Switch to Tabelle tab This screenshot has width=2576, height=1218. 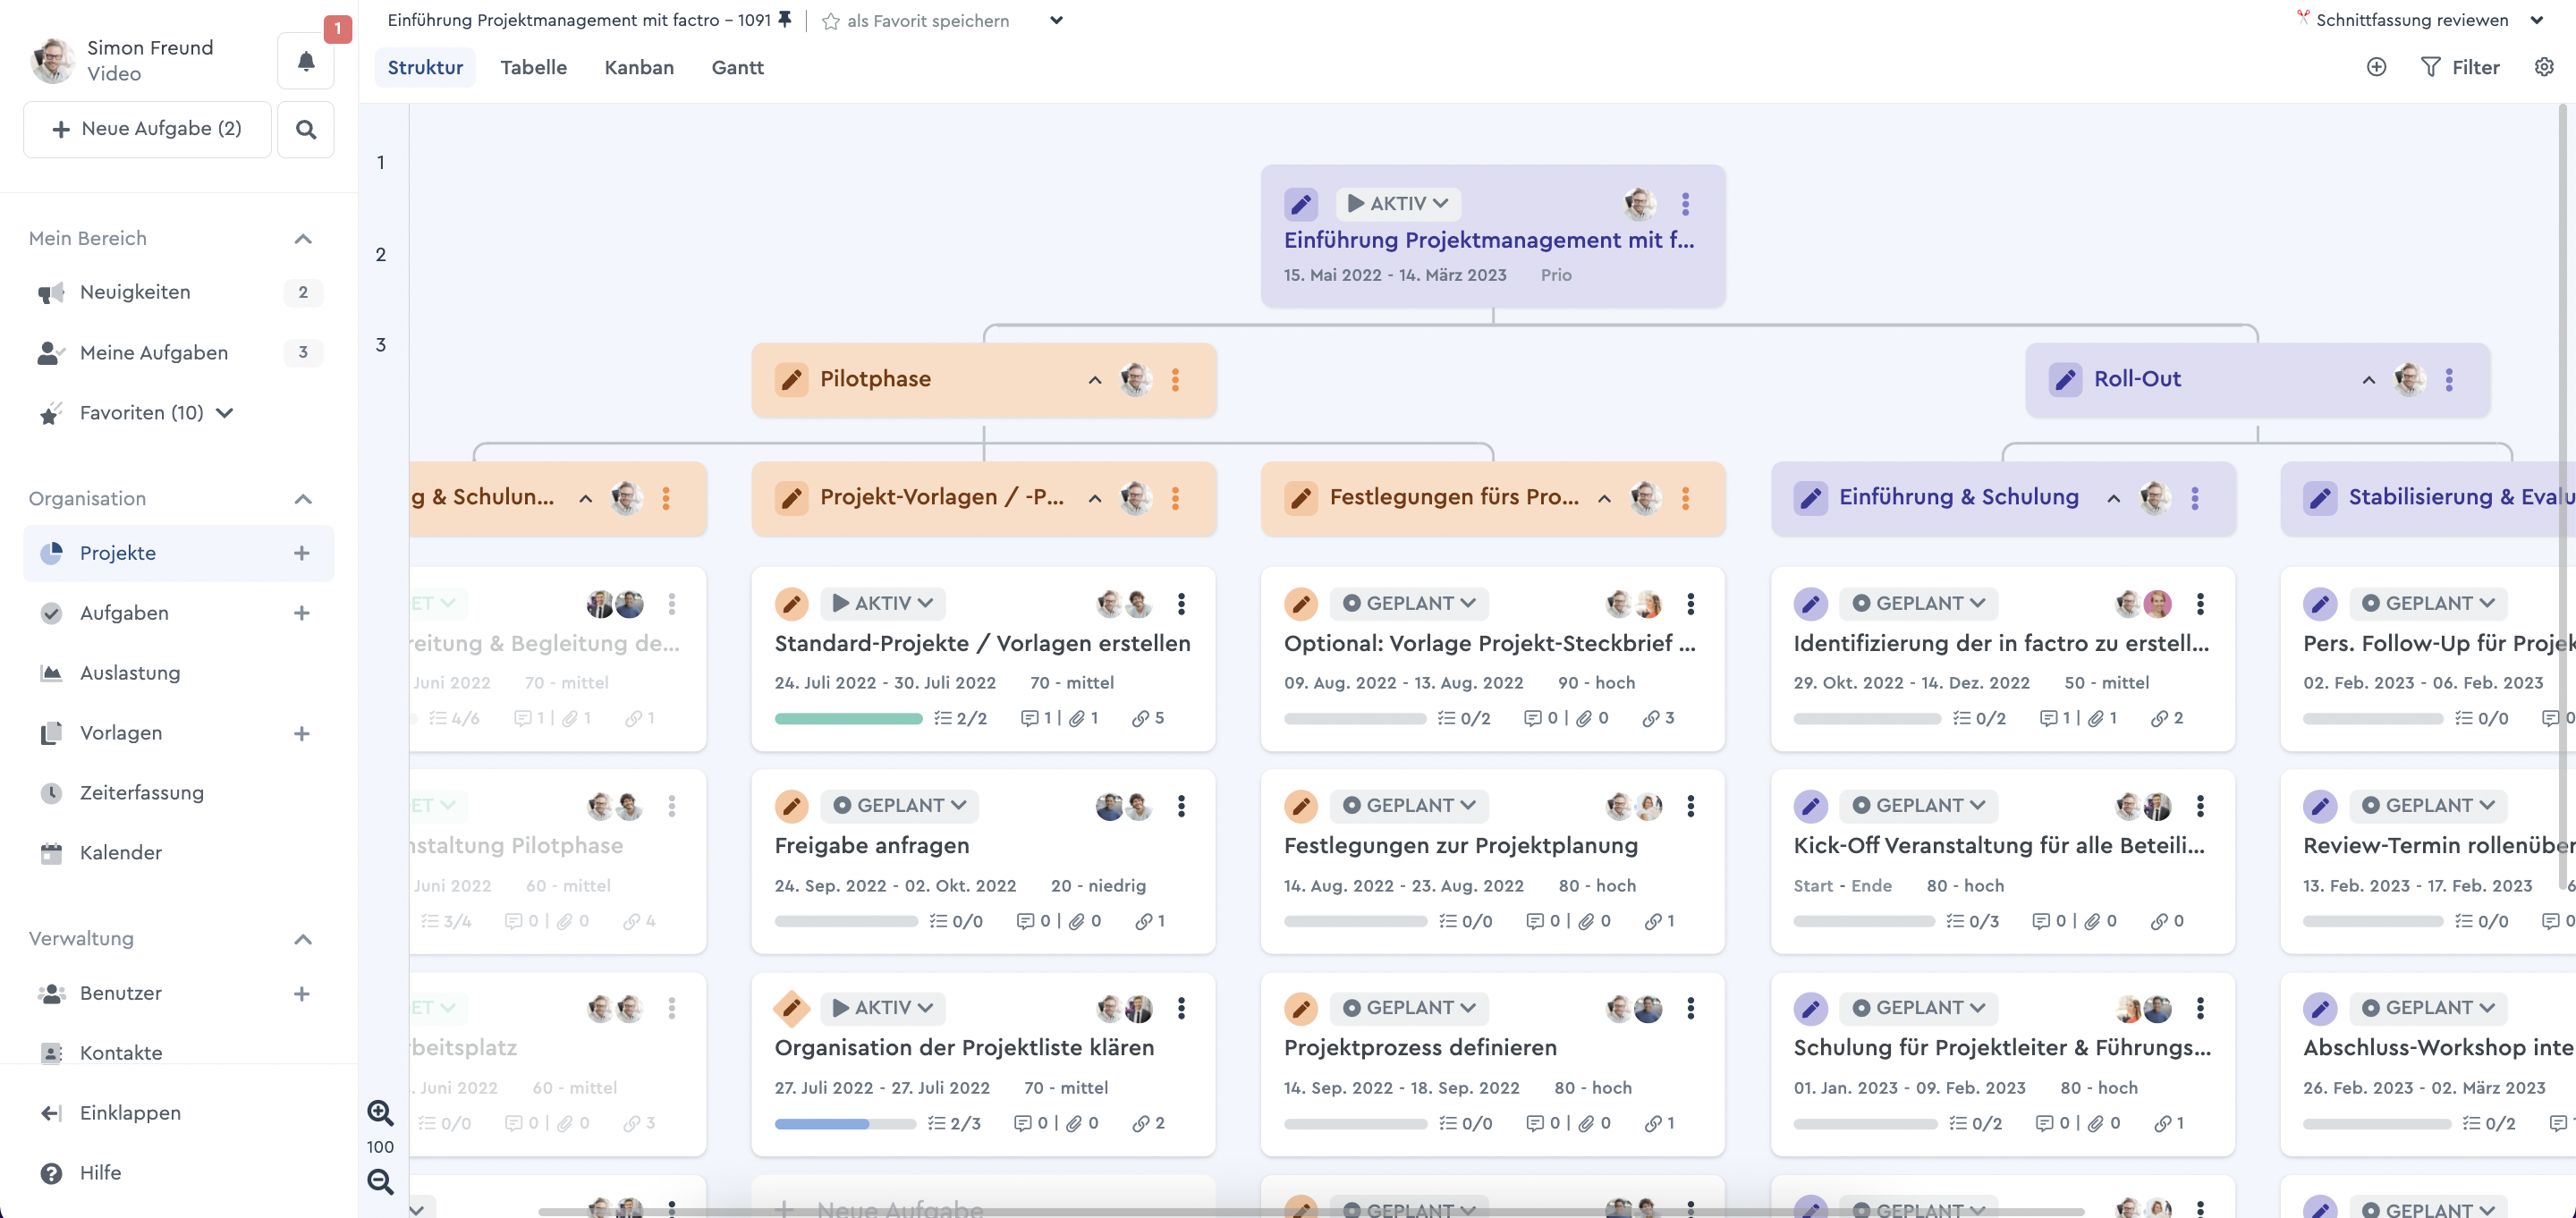pos(533,67)
